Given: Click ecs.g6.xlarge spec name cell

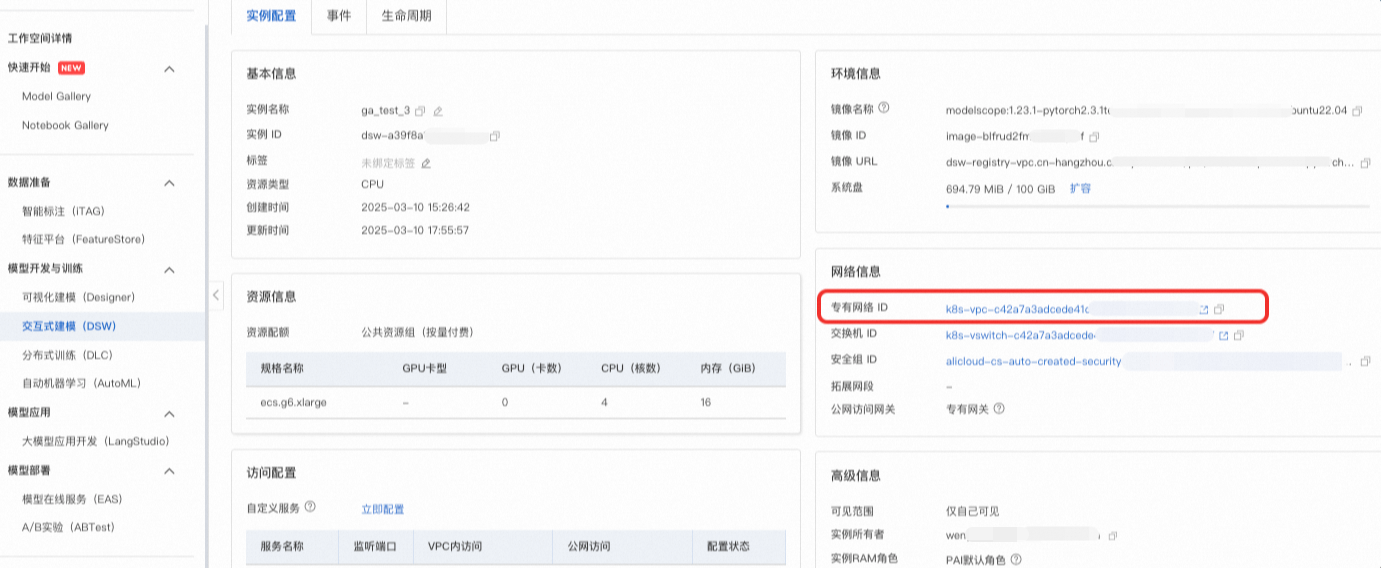Looking at the screenshot, I should [293, 402].
